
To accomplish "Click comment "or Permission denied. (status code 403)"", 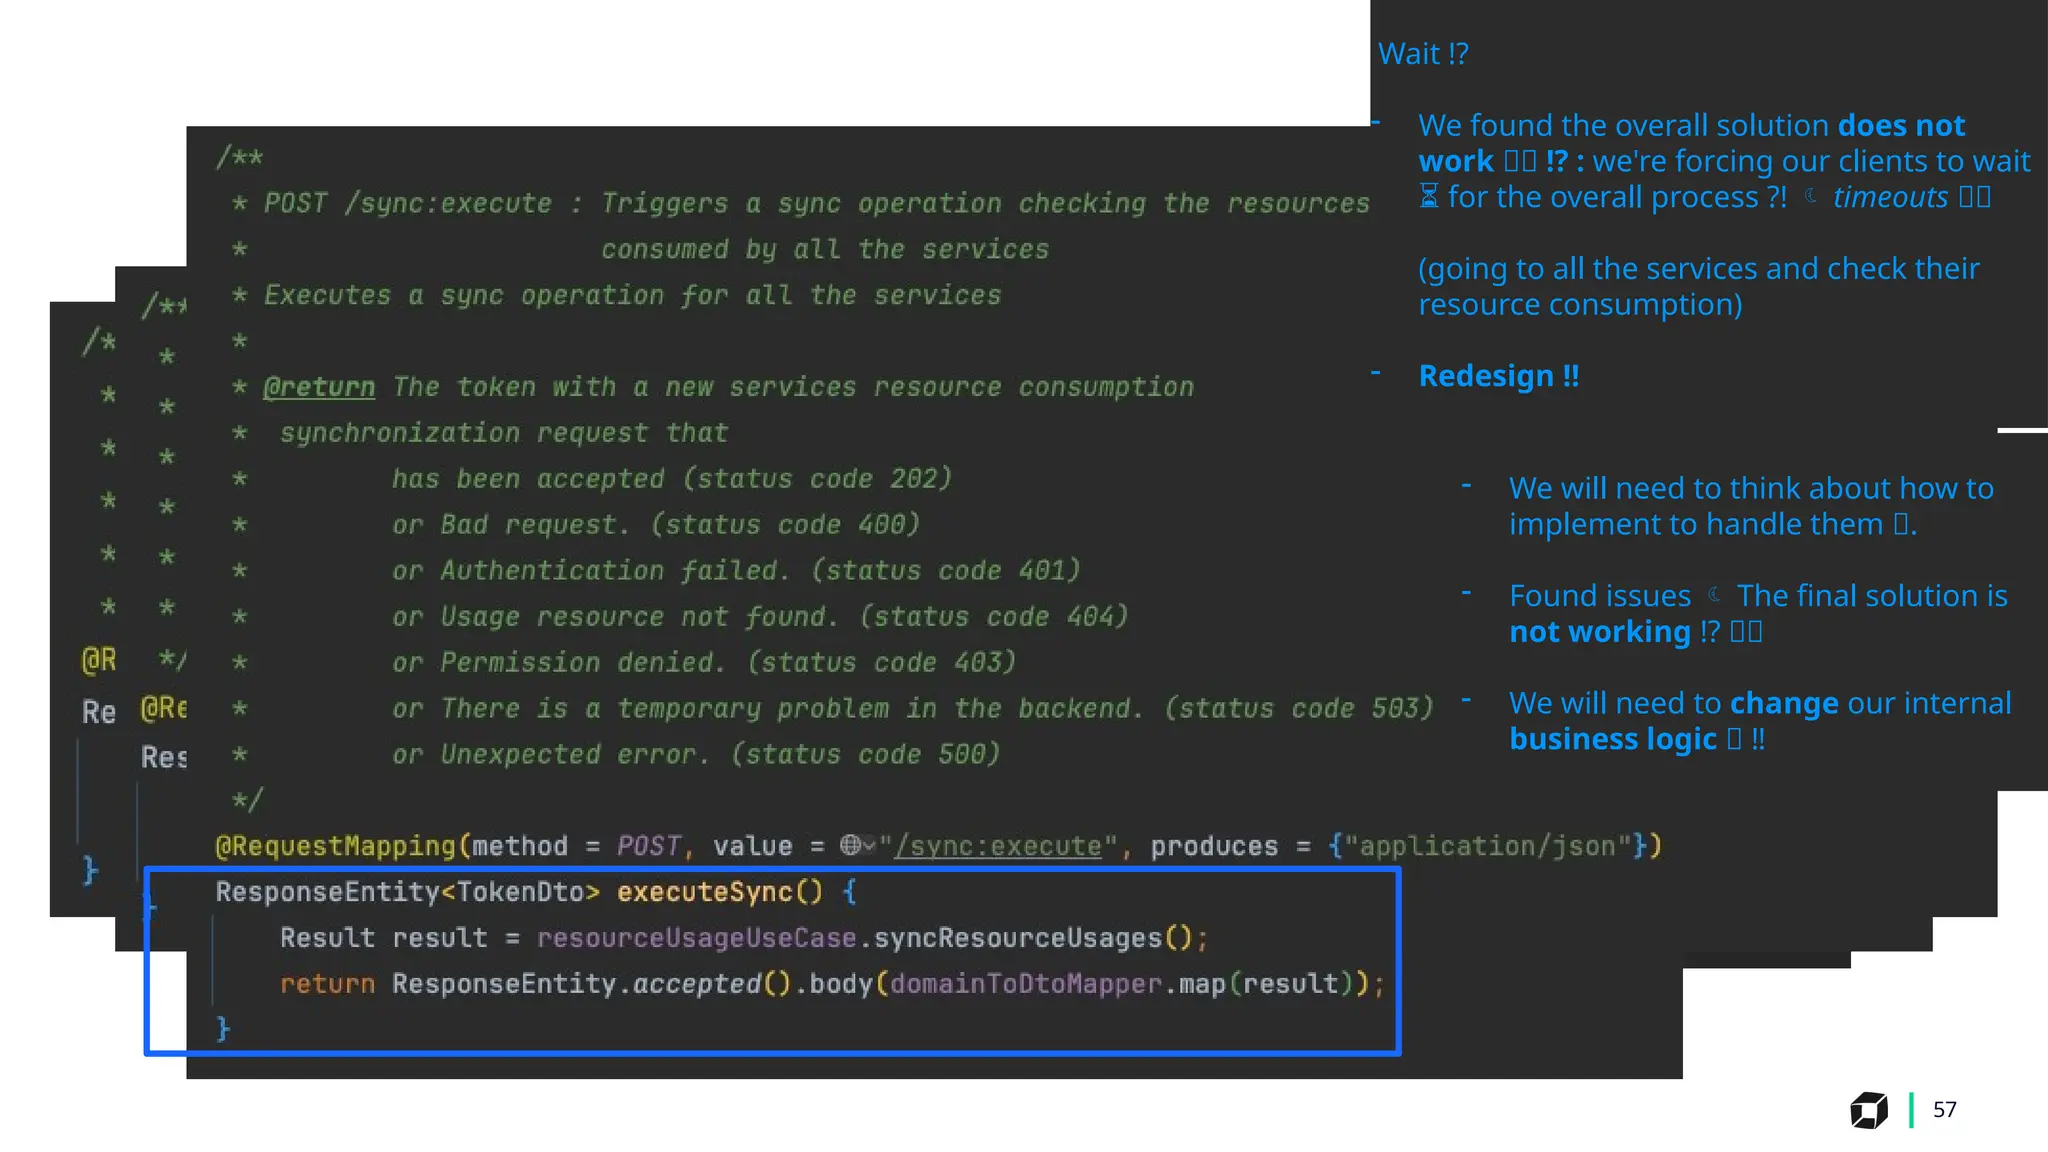I will 703,662.
